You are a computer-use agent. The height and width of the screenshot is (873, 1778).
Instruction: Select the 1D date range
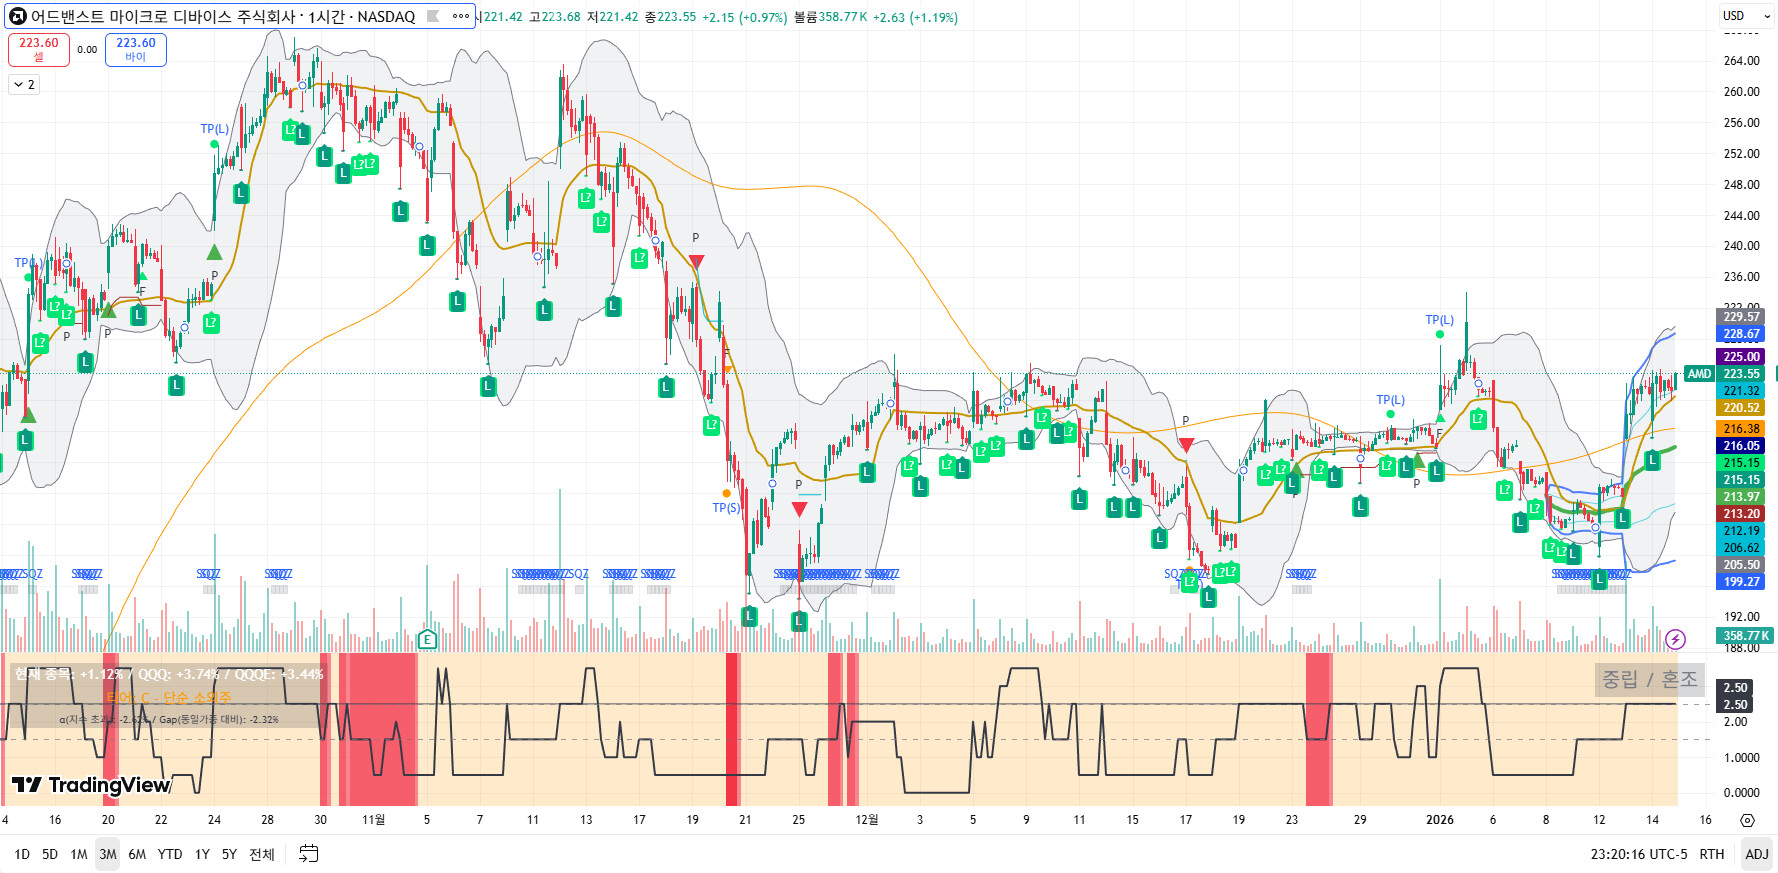click(22, 854)
